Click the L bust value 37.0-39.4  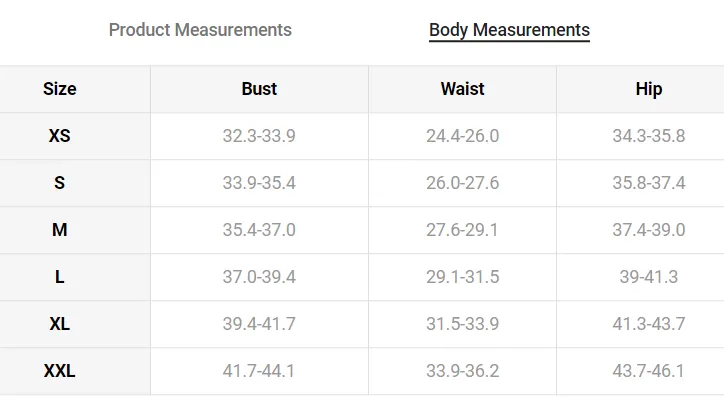(259, 277)
